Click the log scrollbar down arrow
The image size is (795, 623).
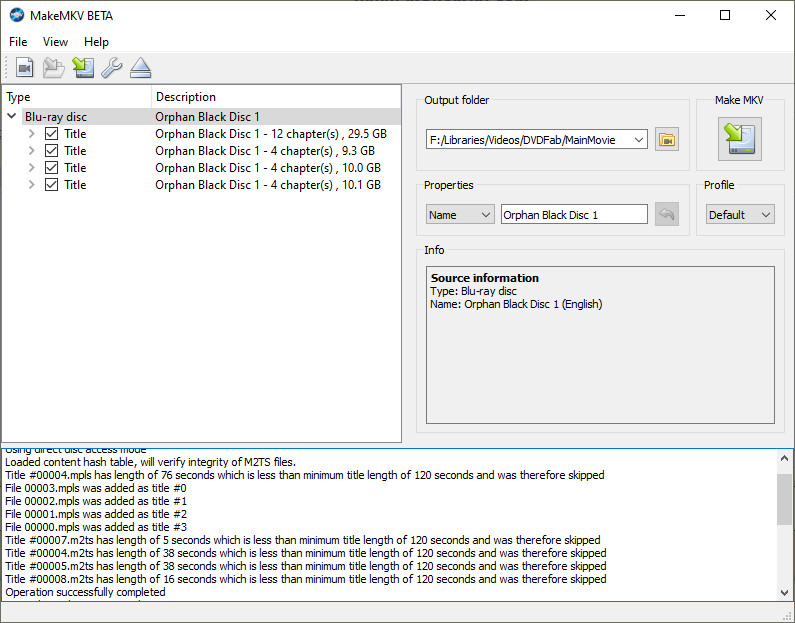coord(784,592)
